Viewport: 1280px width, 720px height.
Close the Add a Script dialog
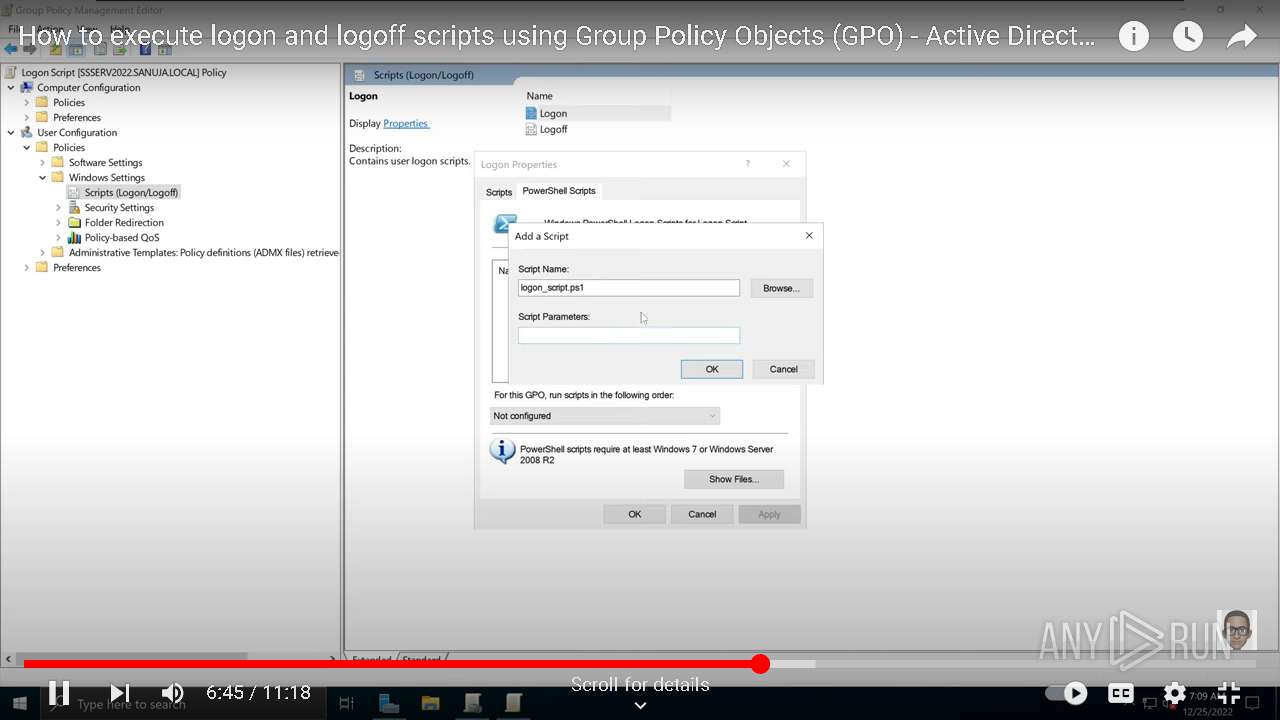(x=809, y=236)
